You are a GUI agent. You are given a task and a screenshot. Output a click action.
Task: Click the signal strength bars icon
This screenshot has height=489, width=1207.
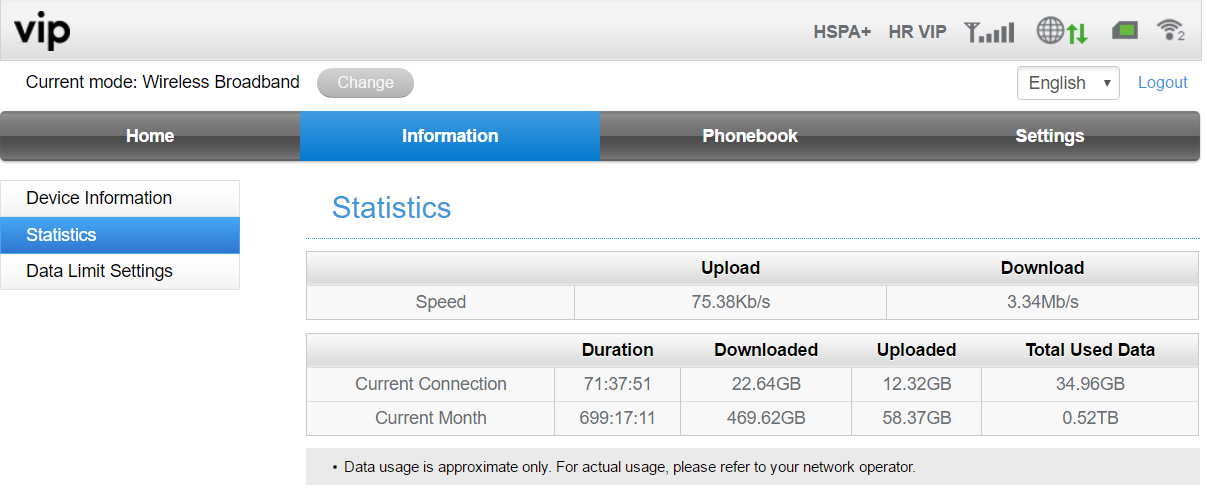pyautogui.click(x=989, y=32)
